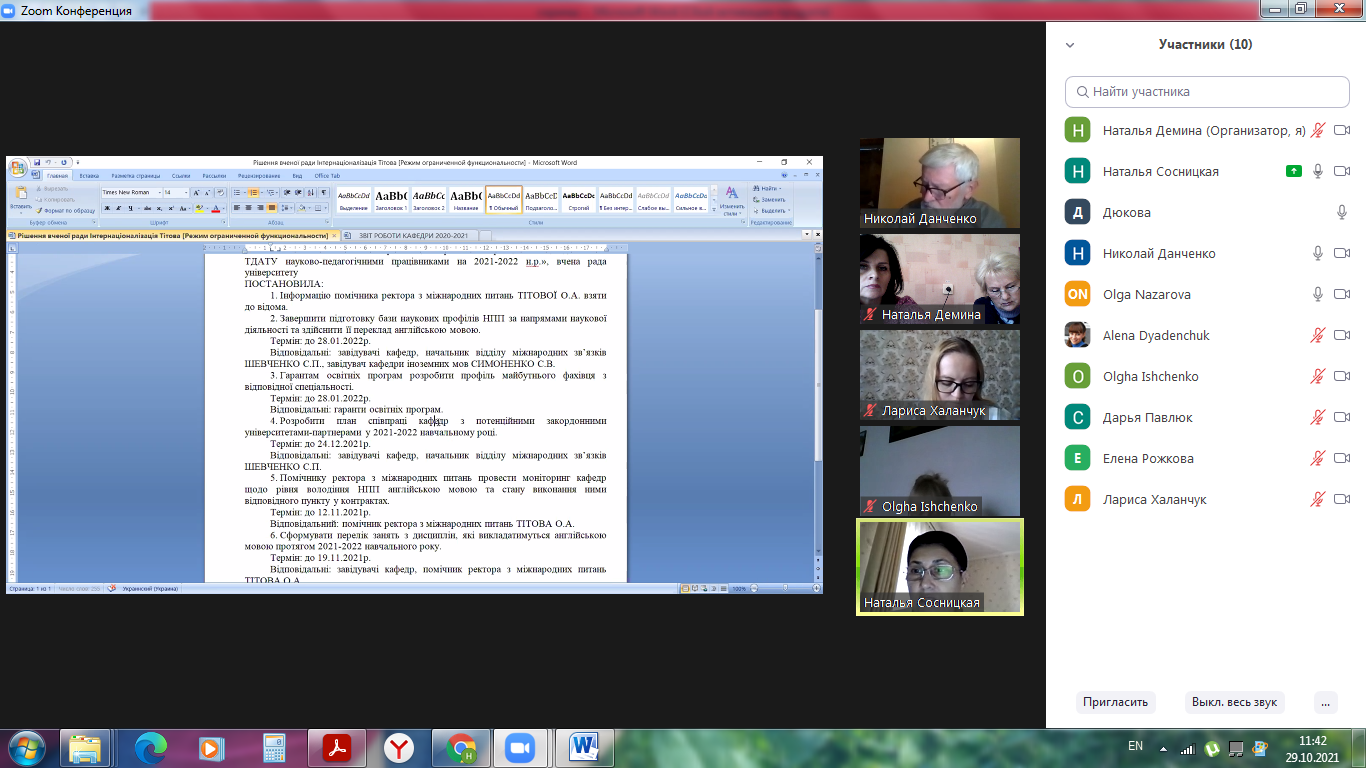This screenshot has width=1366, height=768.
Task: Click the Пригласить button
Action: pos(1115,702)
